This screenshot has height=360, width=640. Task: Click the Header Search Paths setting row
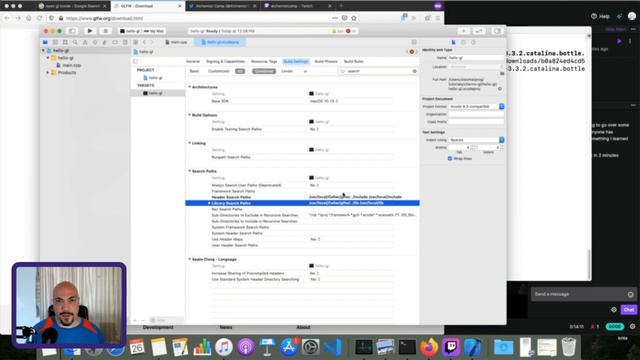point(302,197)
